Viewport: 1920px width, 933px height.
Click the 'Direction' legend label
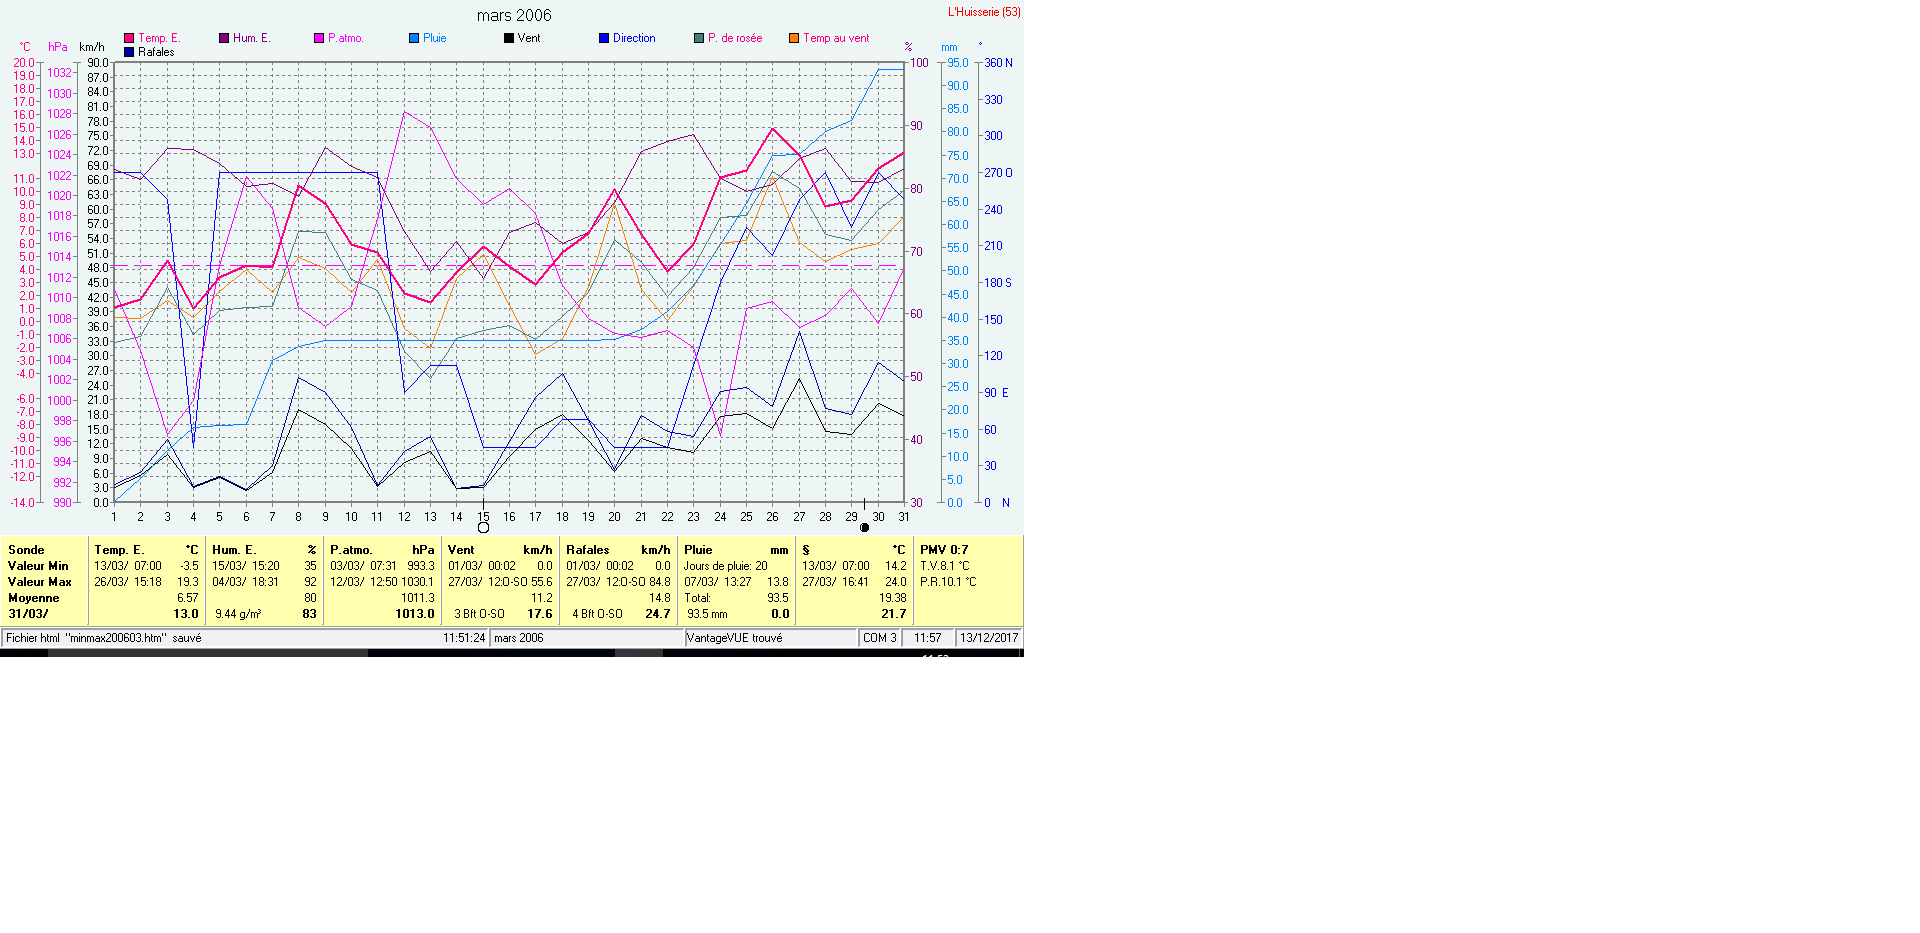point(634,38)
